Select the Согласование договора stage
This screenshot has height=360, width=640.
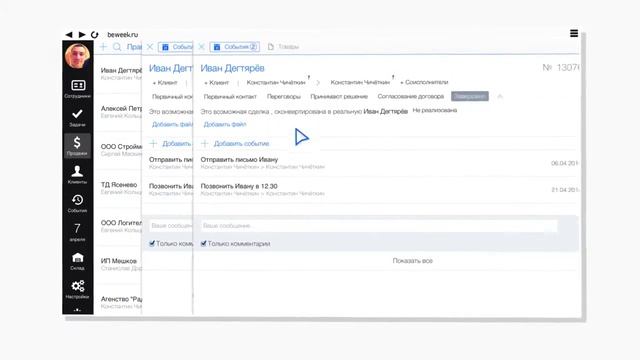(411, 96)
